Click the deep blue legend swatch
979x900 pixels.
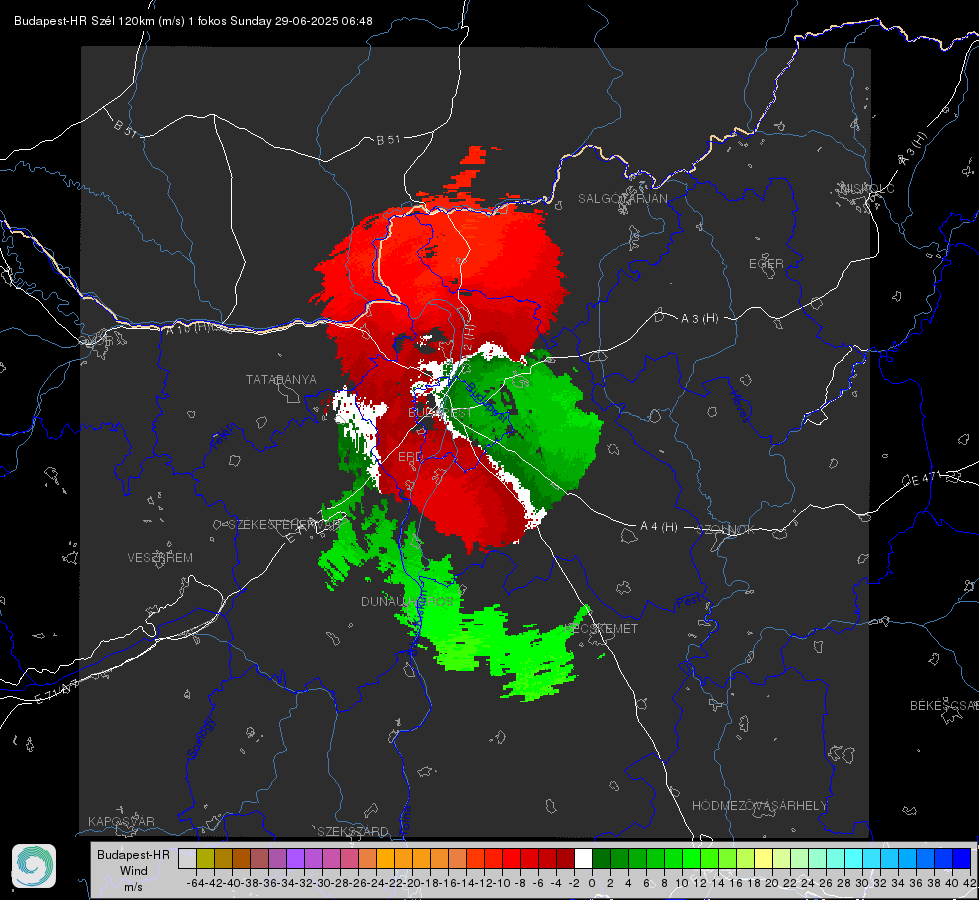pyautogui.click(x=962, y=859)
